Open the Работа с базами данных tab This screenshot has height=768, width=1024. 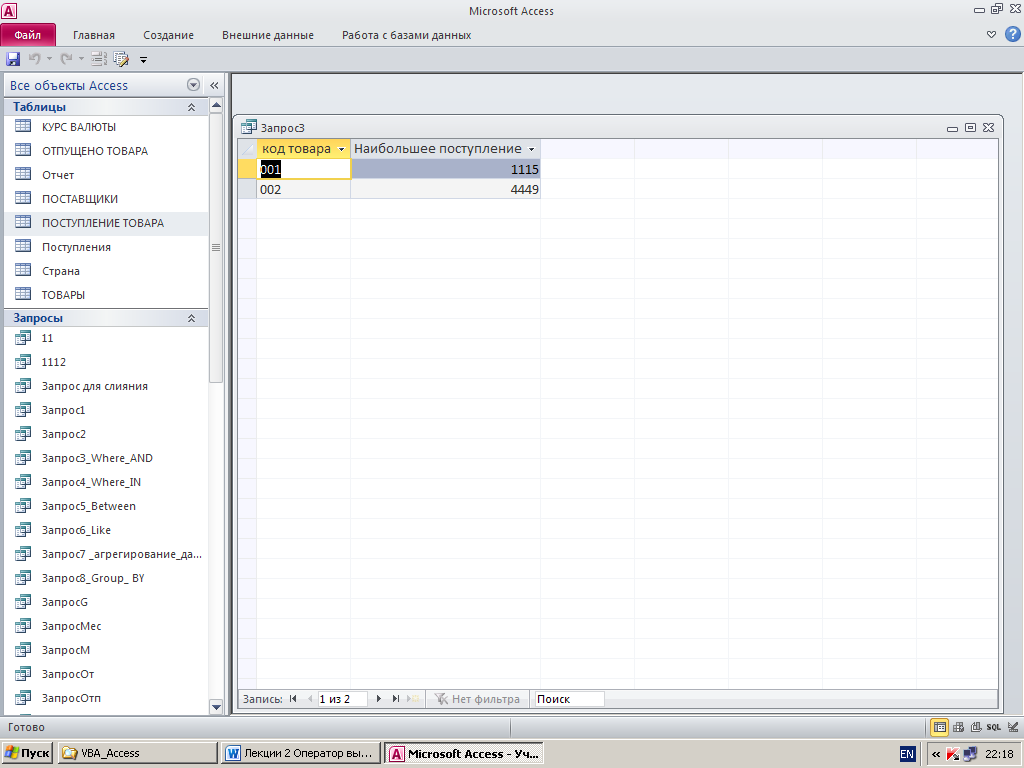pyautogui.click(x=406, y=35)
